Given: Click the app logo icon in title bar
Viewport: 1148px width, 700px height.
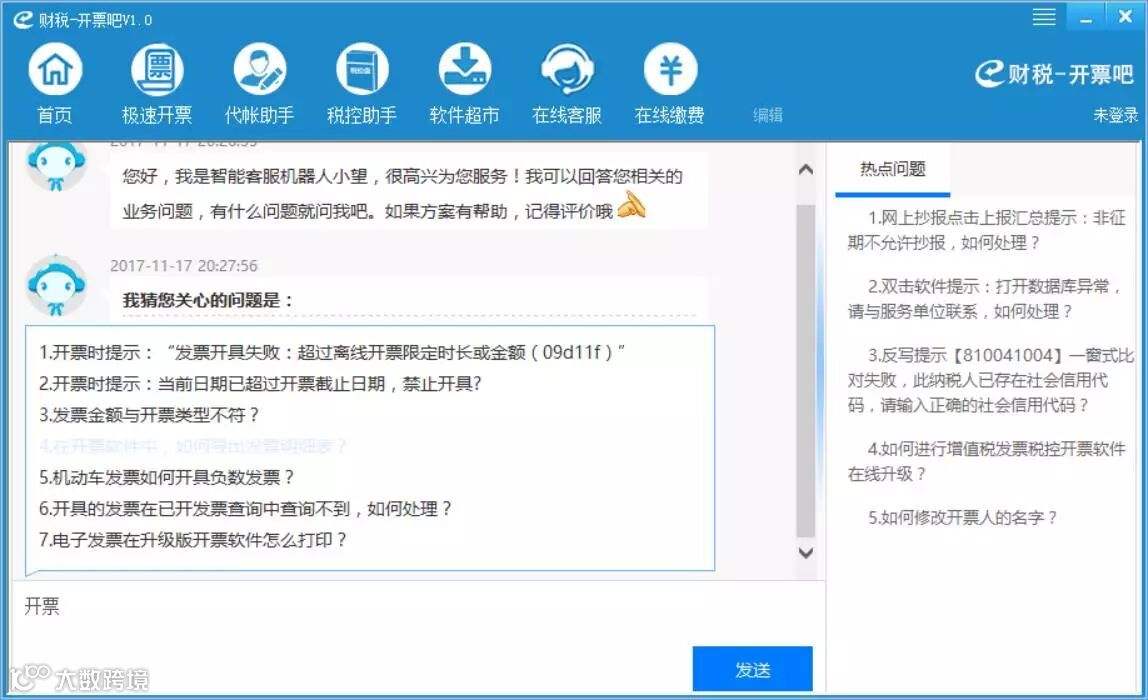Looking at the screenshot, I should 23,19.
